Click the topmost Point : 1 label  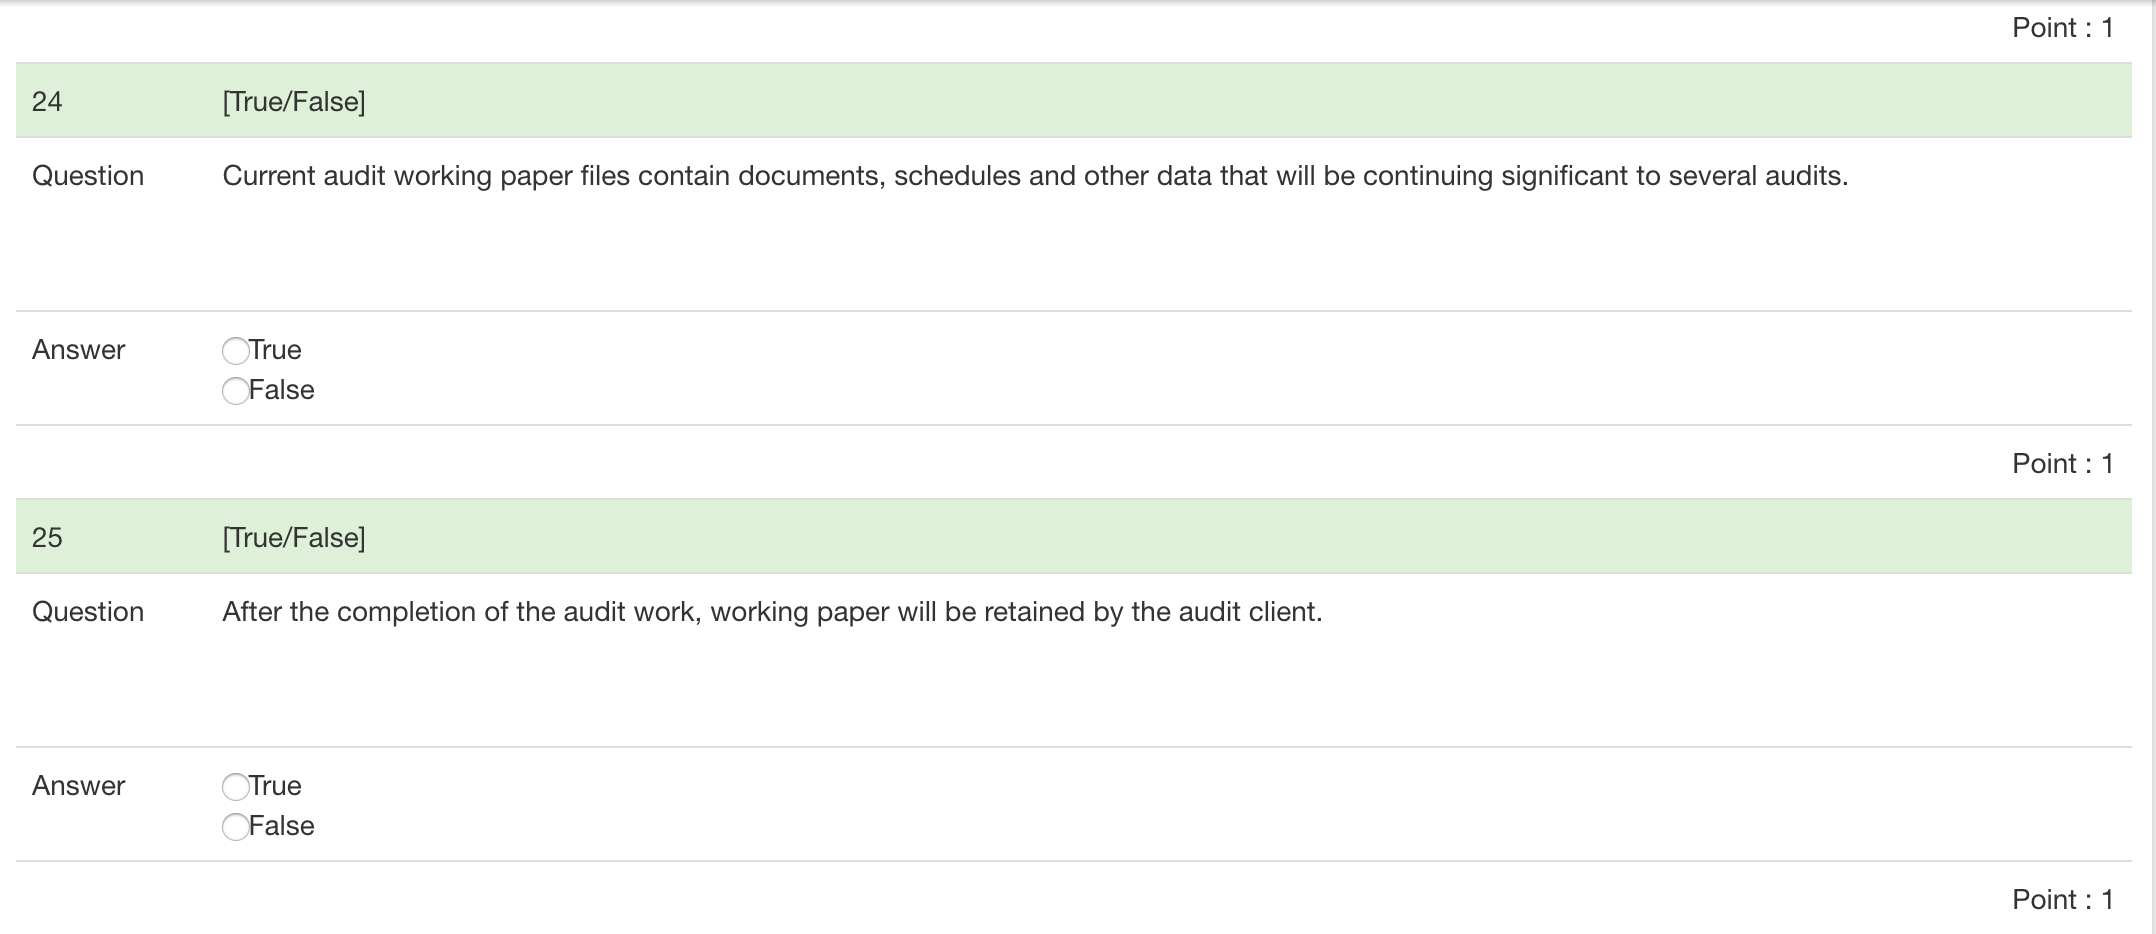pyautogui.click(x=2064, y=27)
